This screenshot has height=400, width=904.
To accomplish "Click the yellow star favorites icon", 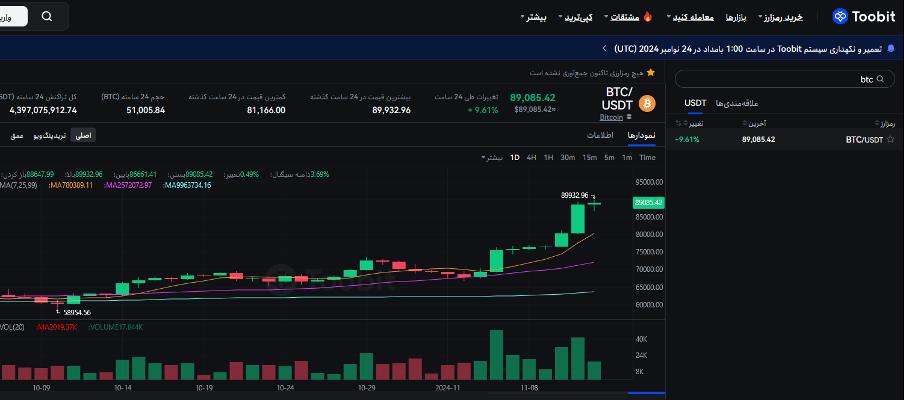I will click(651, 73).
